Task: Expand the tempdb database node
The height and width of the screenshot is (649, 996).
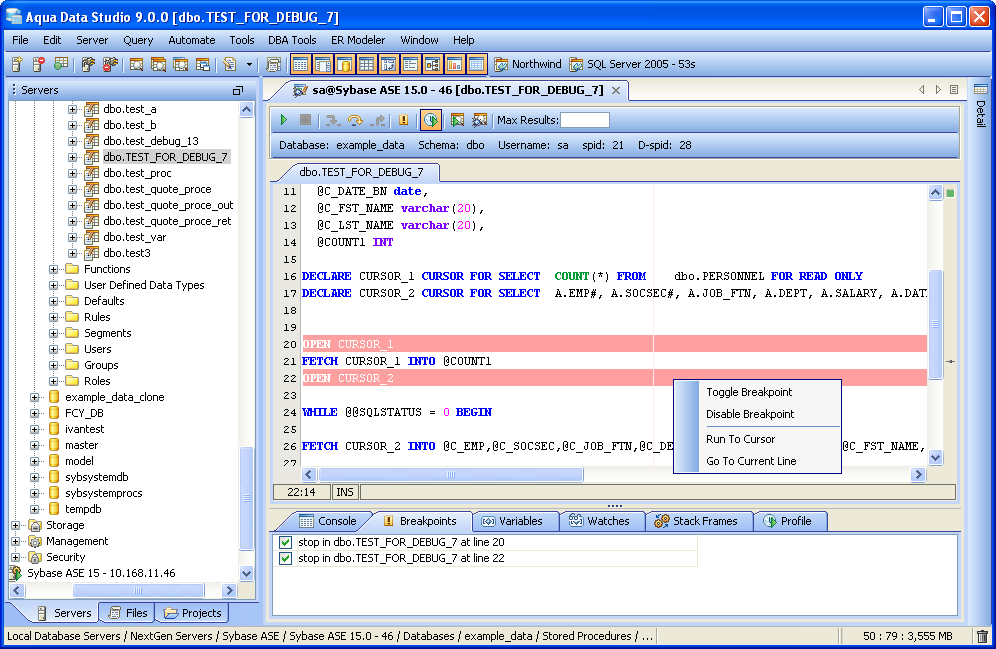Action: [x=36, y=509]
